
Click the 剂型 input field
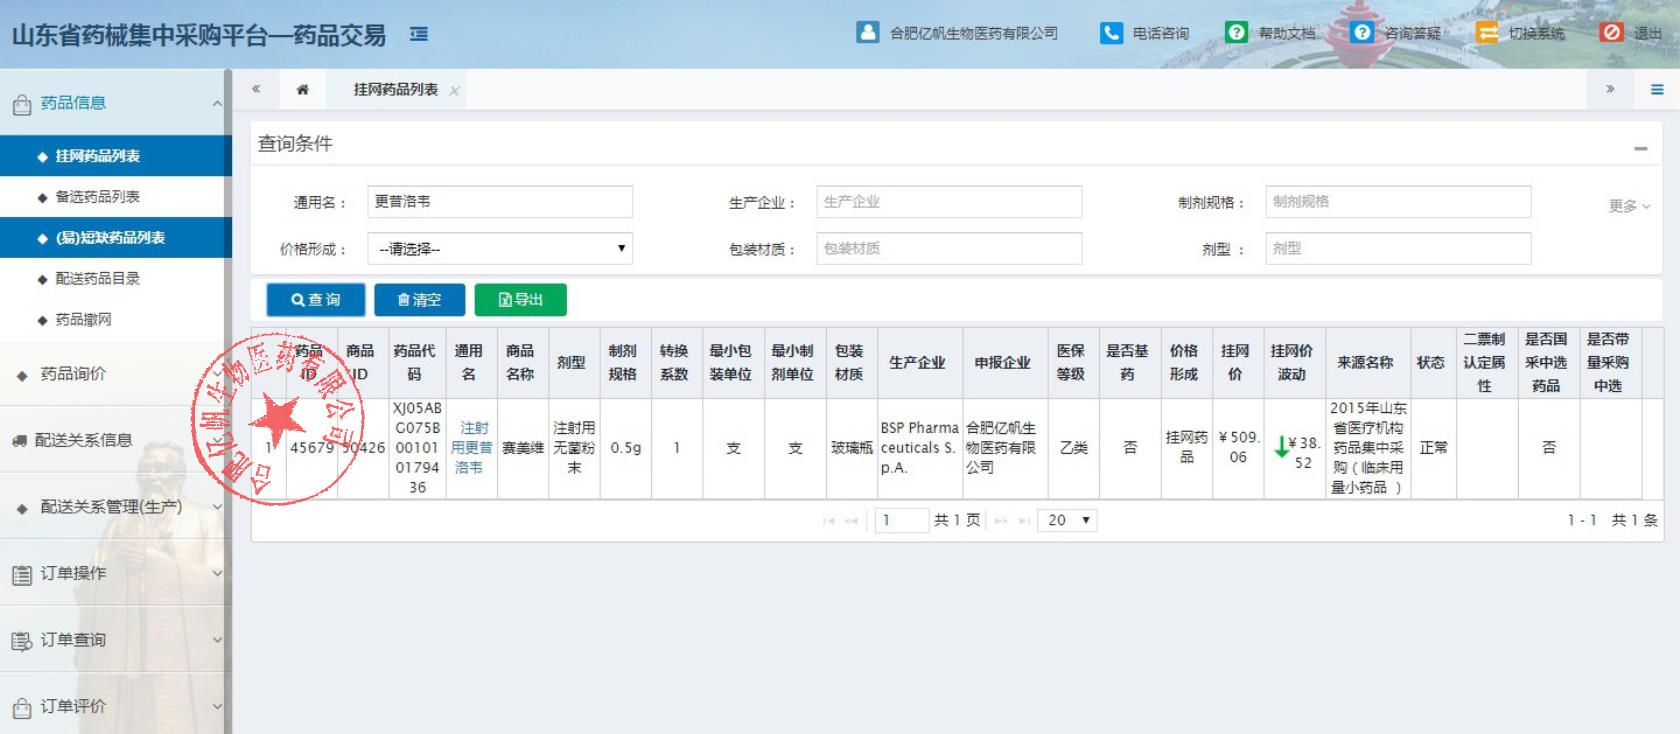coord(1398,248)
